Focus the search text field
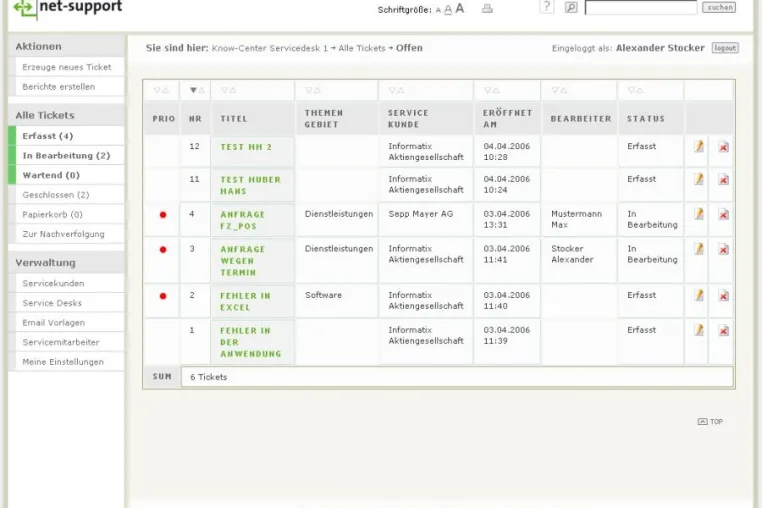 [x=641, y=7]
